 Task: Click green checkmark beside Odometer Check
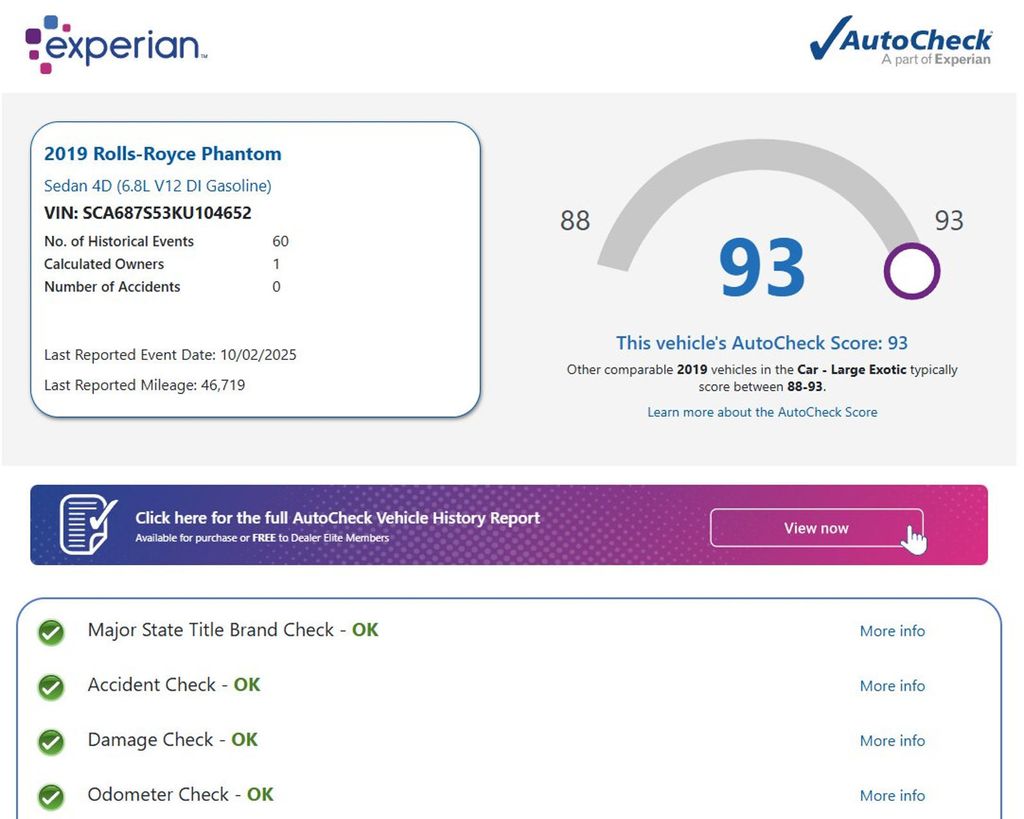51,797
